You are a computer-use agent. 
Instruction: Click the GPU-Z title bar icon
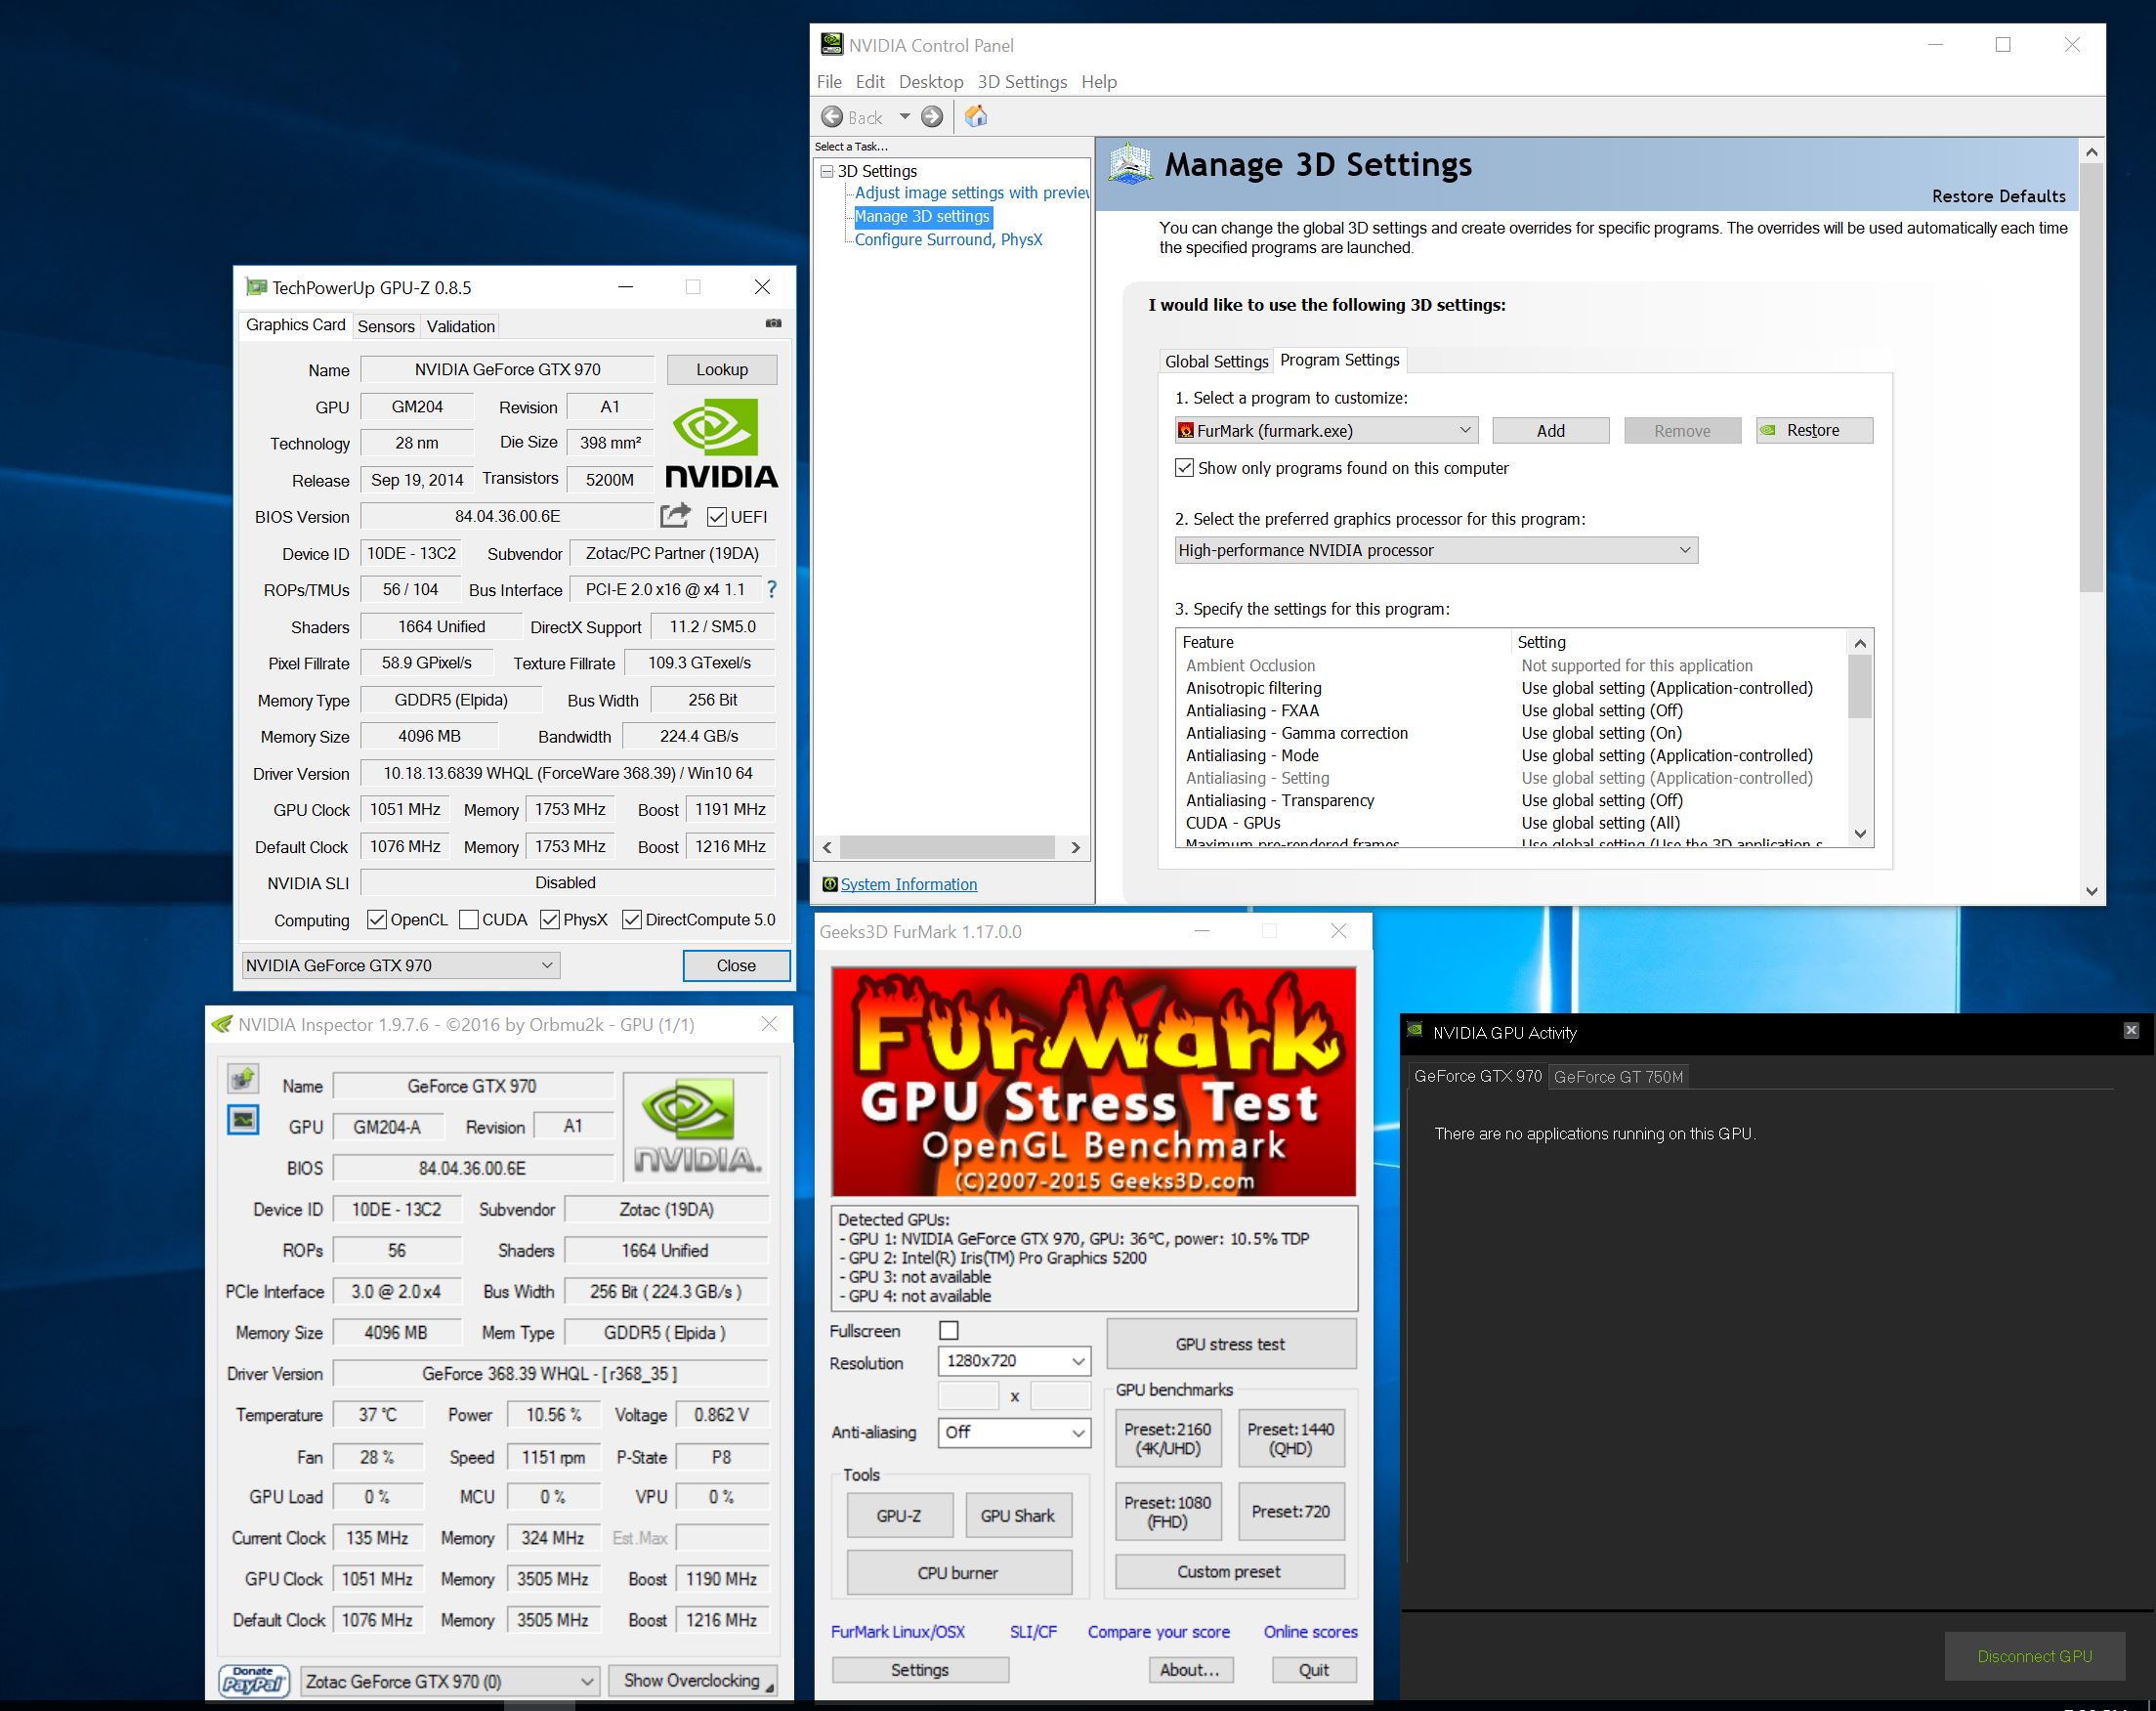(256, 287)
